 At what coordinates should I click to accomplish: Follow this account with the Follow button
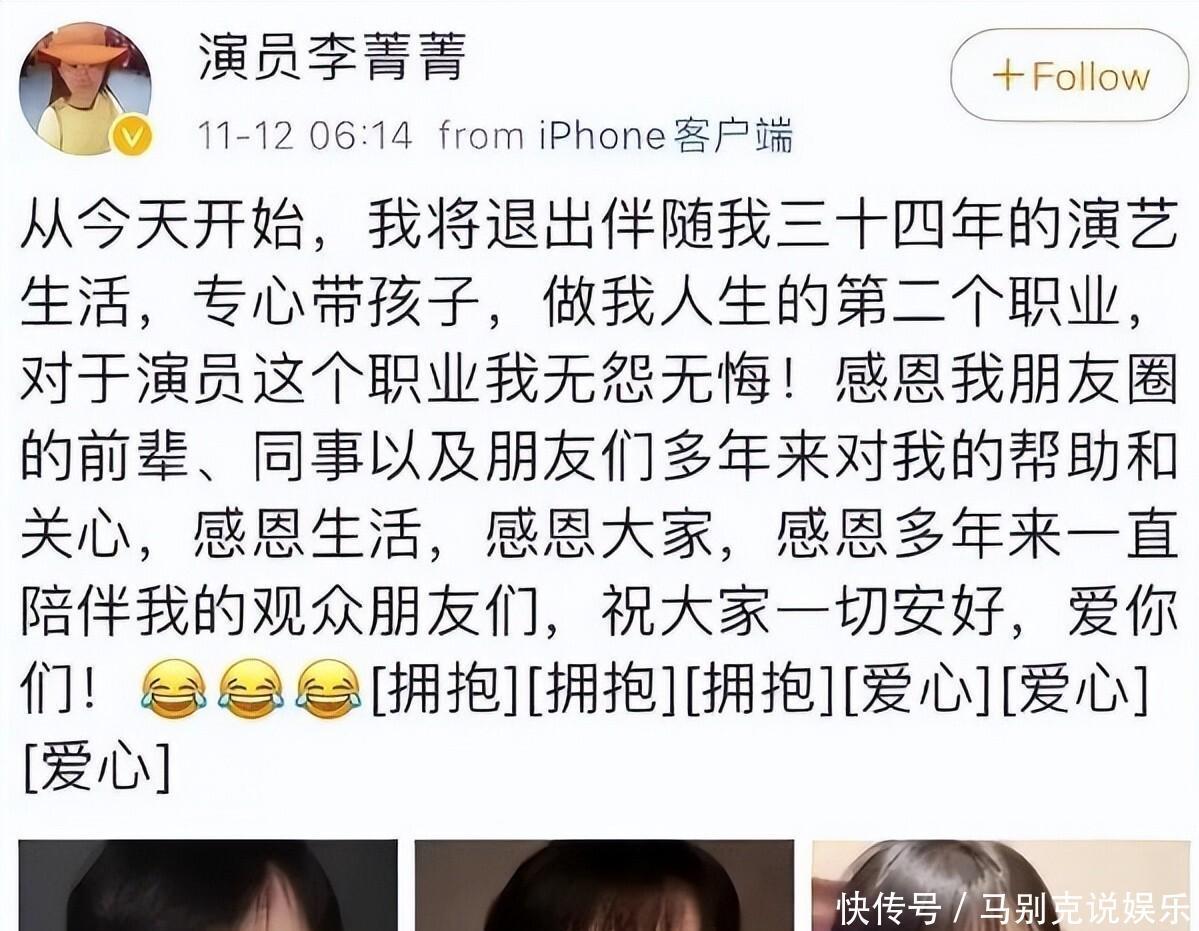click(x=1070, y=75)
